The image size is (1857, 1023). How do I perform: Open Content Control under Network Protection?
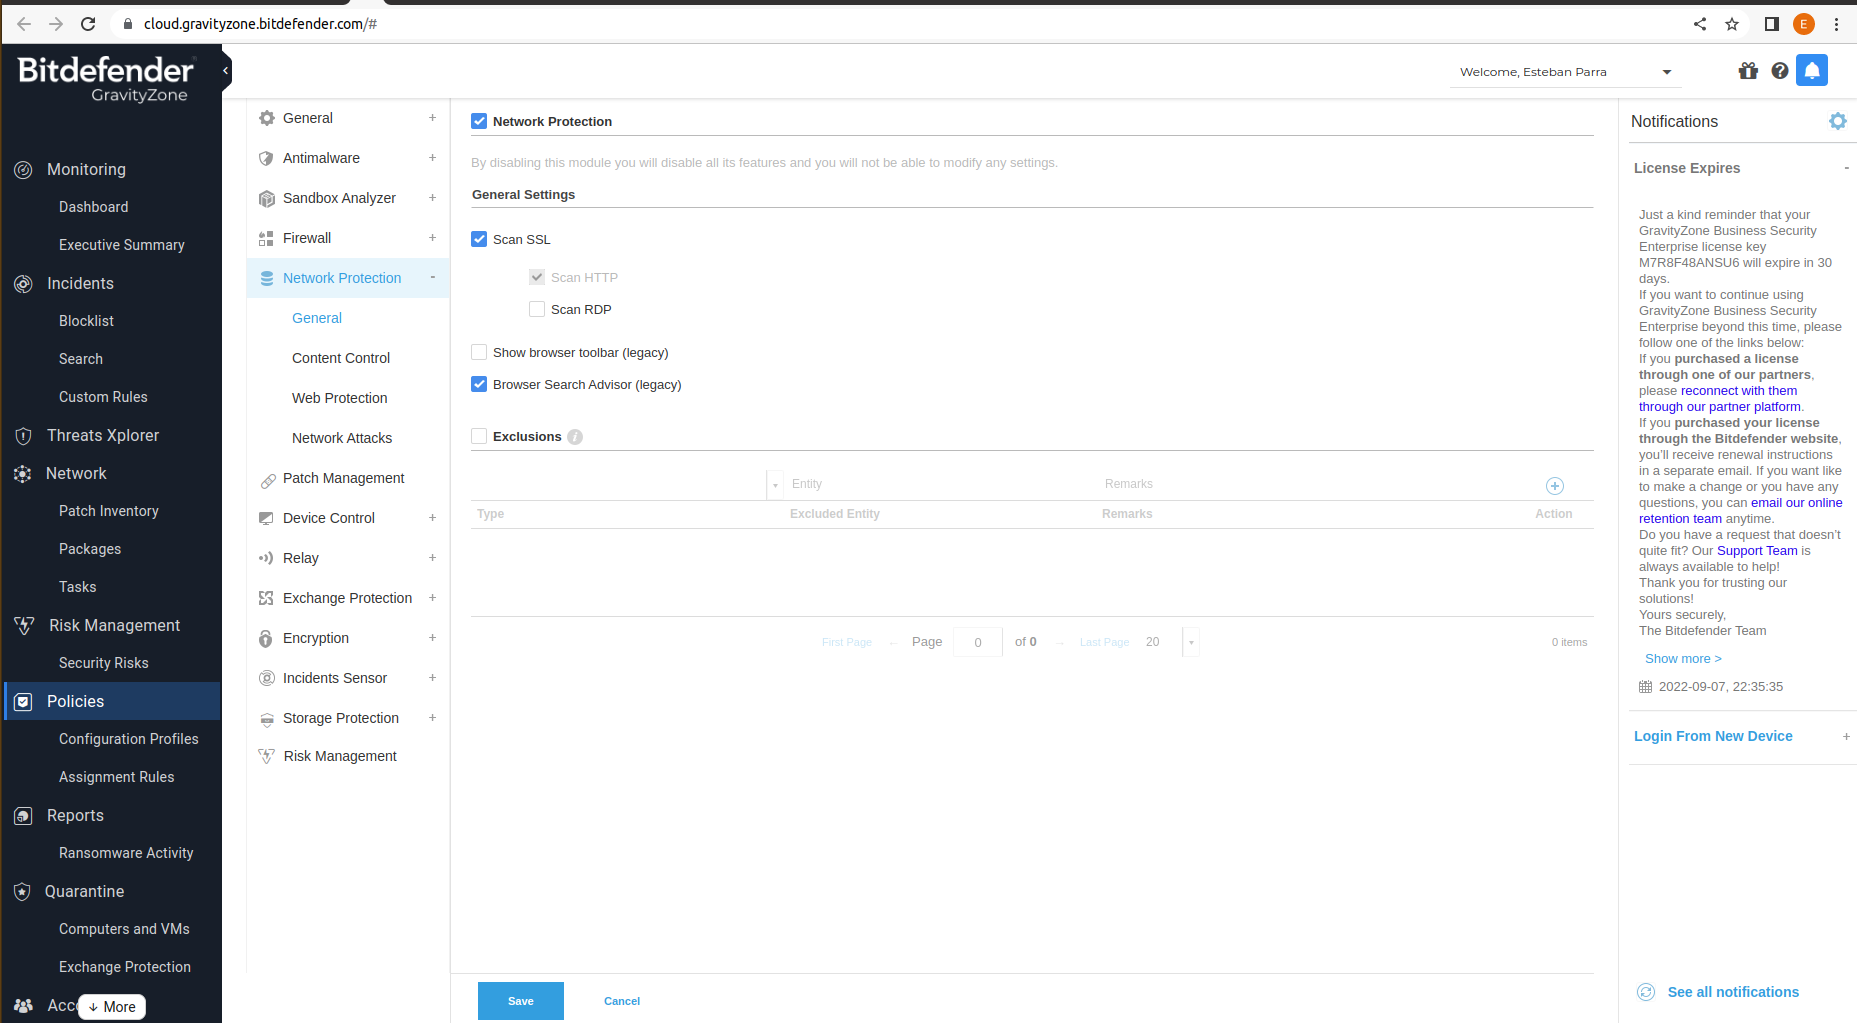(341, 358)
